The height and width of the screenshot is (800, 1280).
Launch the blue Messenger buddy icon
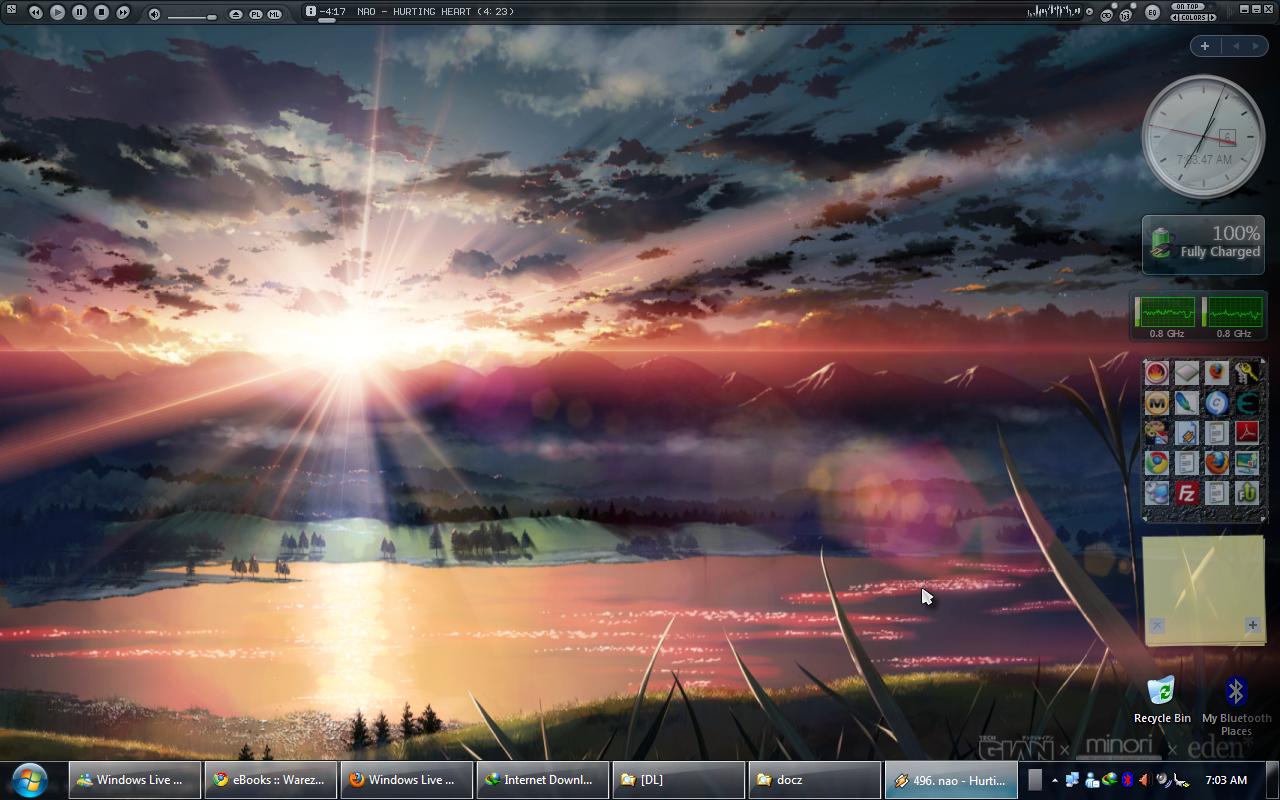(1157, 493)
